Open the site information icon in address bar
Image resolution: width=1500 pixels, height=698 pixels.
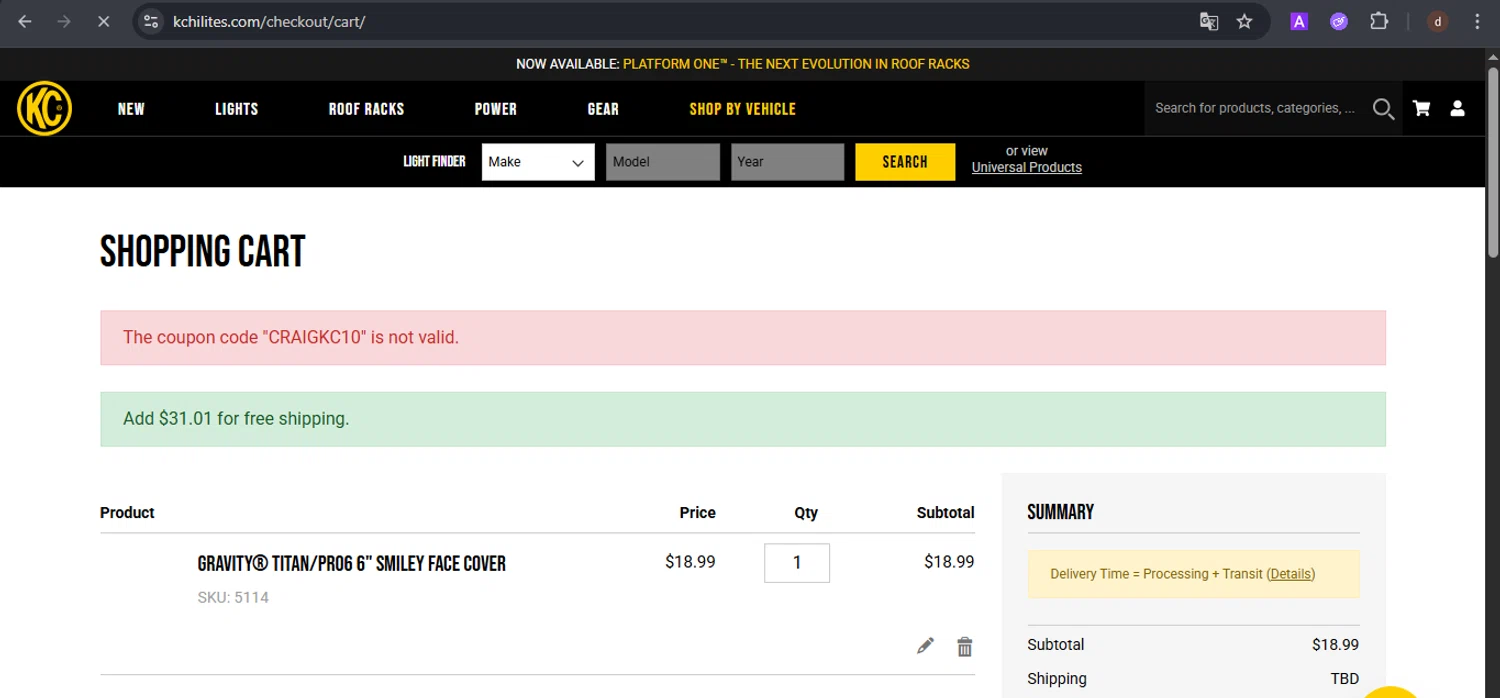tap(151, 21)
